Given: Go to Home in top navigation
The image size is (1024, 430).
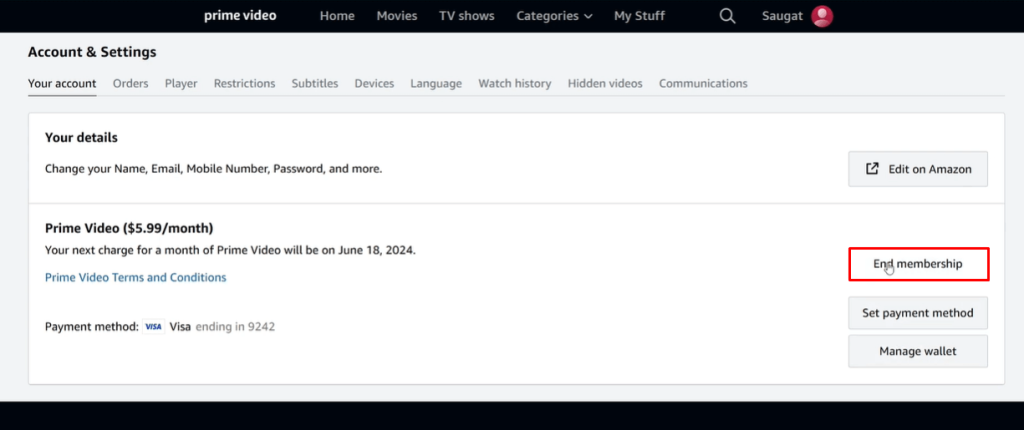Looking at the screenshot, I should (337, 16).
